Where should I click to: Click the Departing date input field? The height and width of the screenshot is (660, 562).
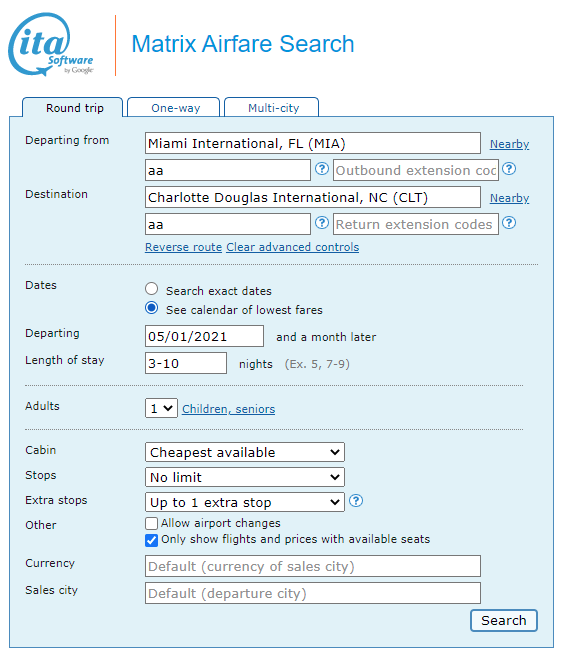click(205, 336)
